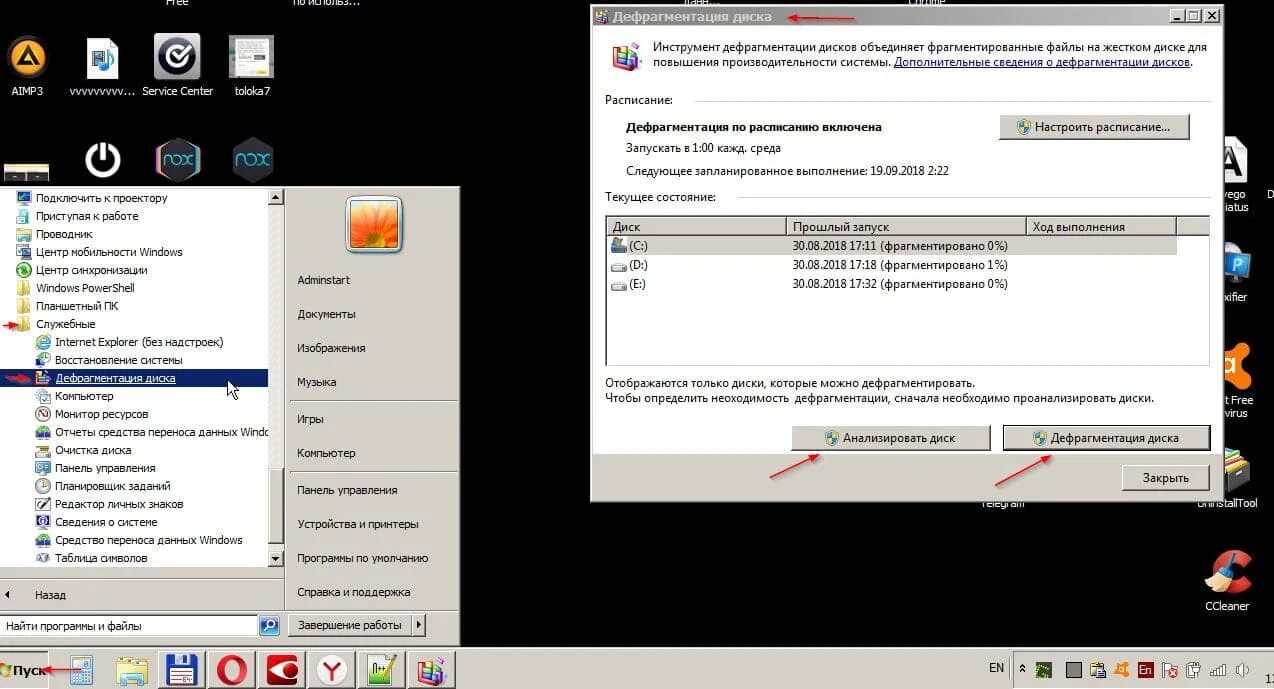Click the programs list scroll-up arrow
Screen dimensions: 1274x689
[276, 198]
